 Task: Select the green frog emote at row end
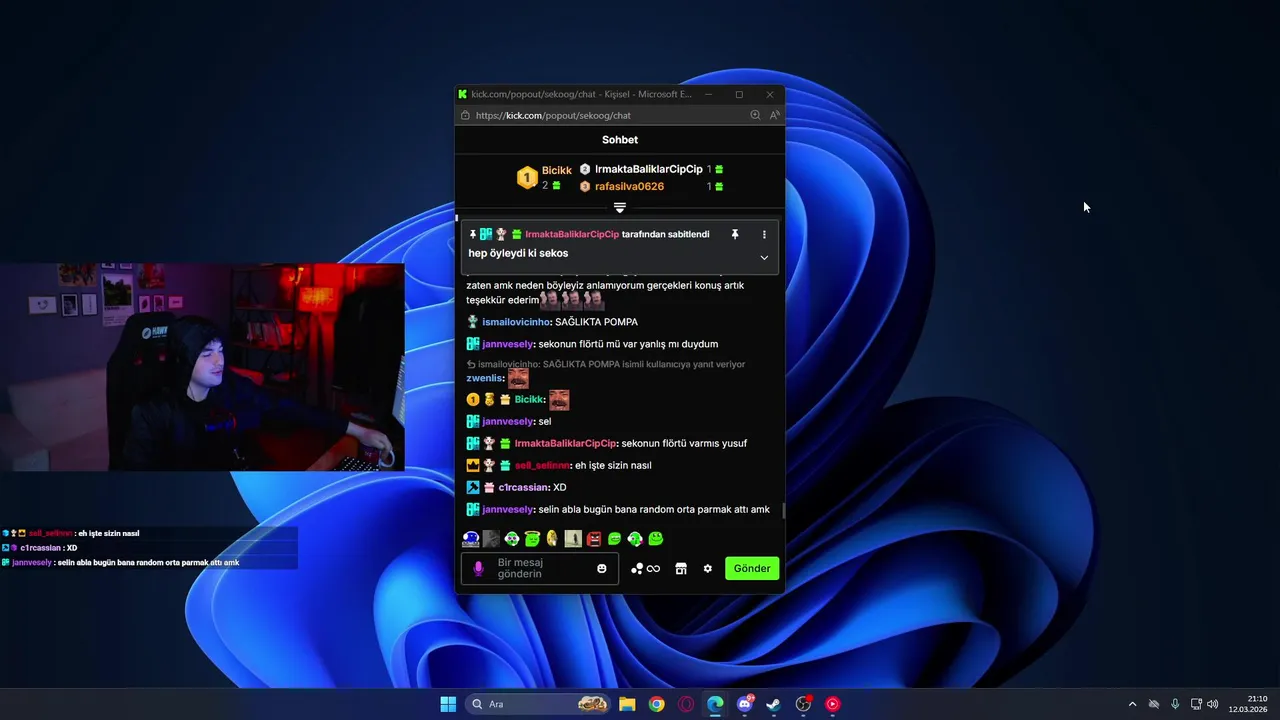tap(655, 538)
